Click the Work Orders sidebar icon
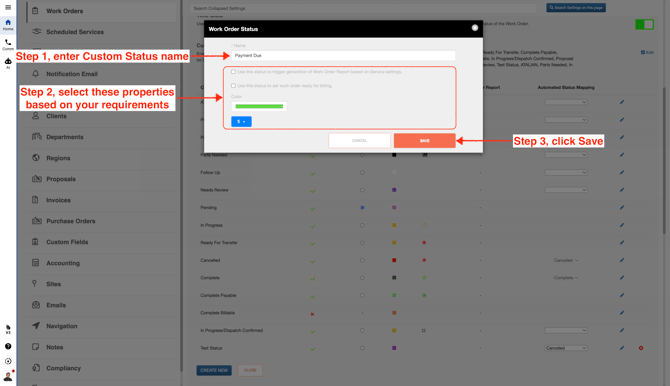670x386 pixels. 35,11
